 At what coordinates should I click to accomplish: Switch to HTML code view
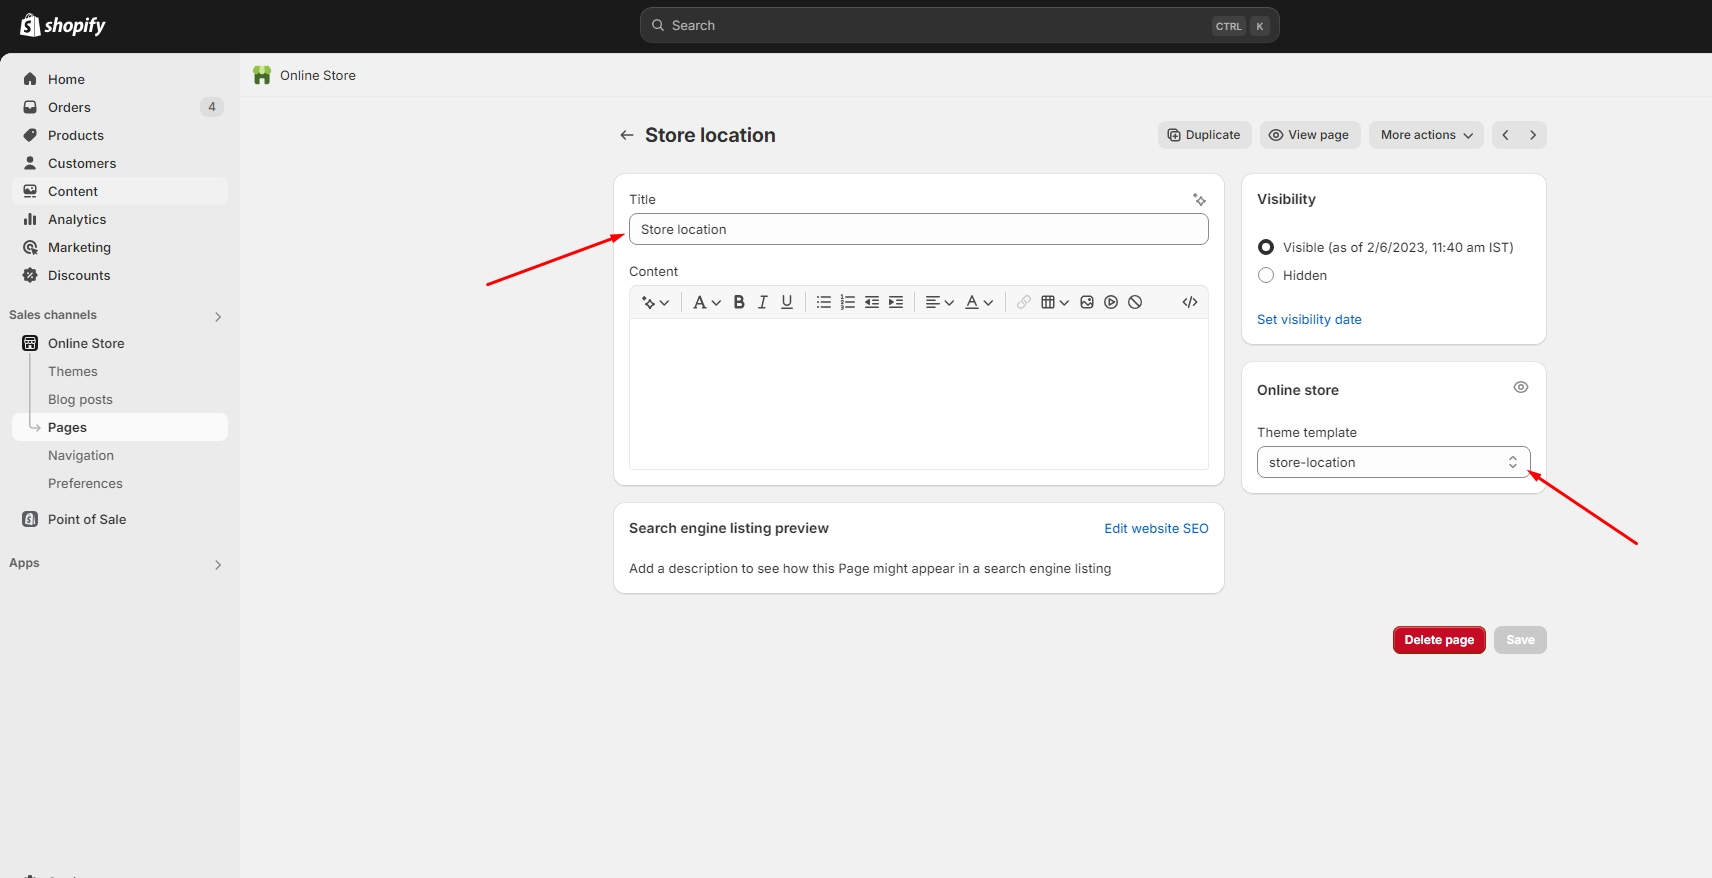tap(1189, 302)
